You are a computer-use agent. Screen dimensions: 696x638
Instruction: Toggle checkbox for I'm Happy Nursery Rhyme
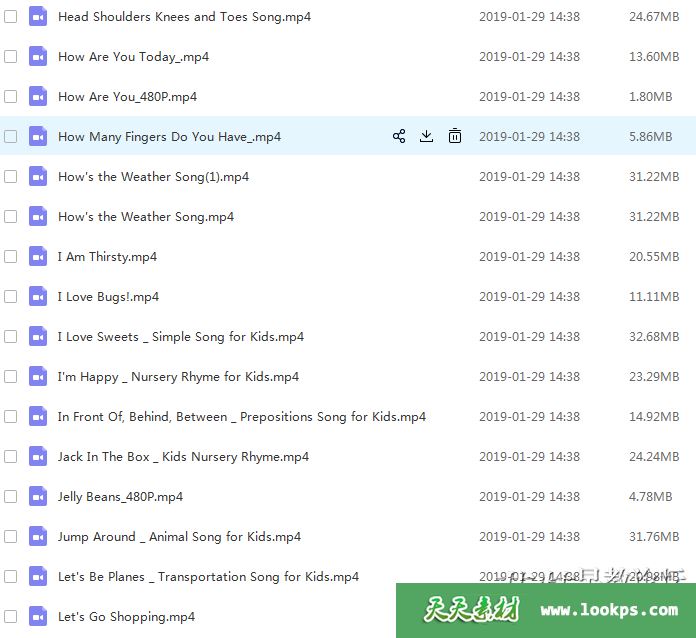[10, 377]
